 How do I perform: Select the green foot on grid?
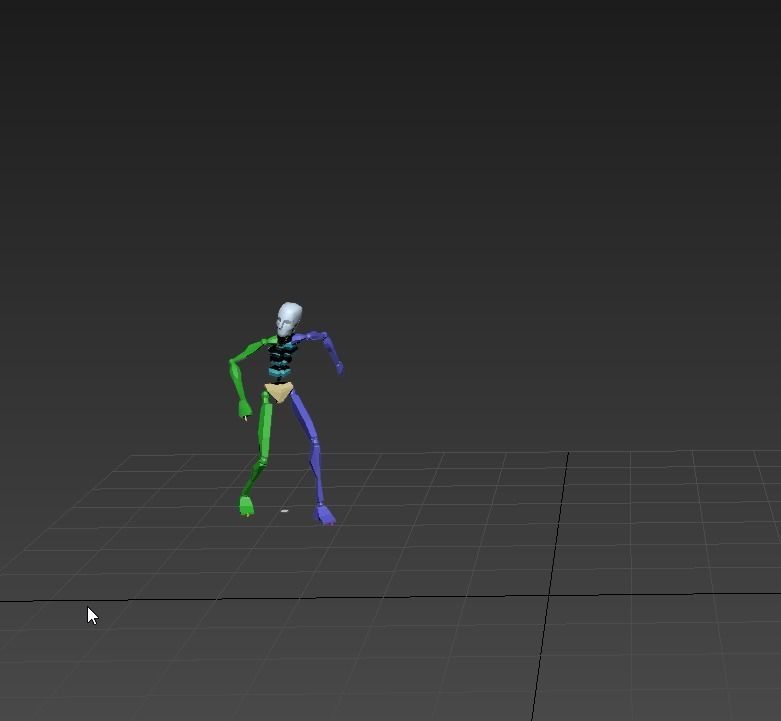(x=246, y=506)
